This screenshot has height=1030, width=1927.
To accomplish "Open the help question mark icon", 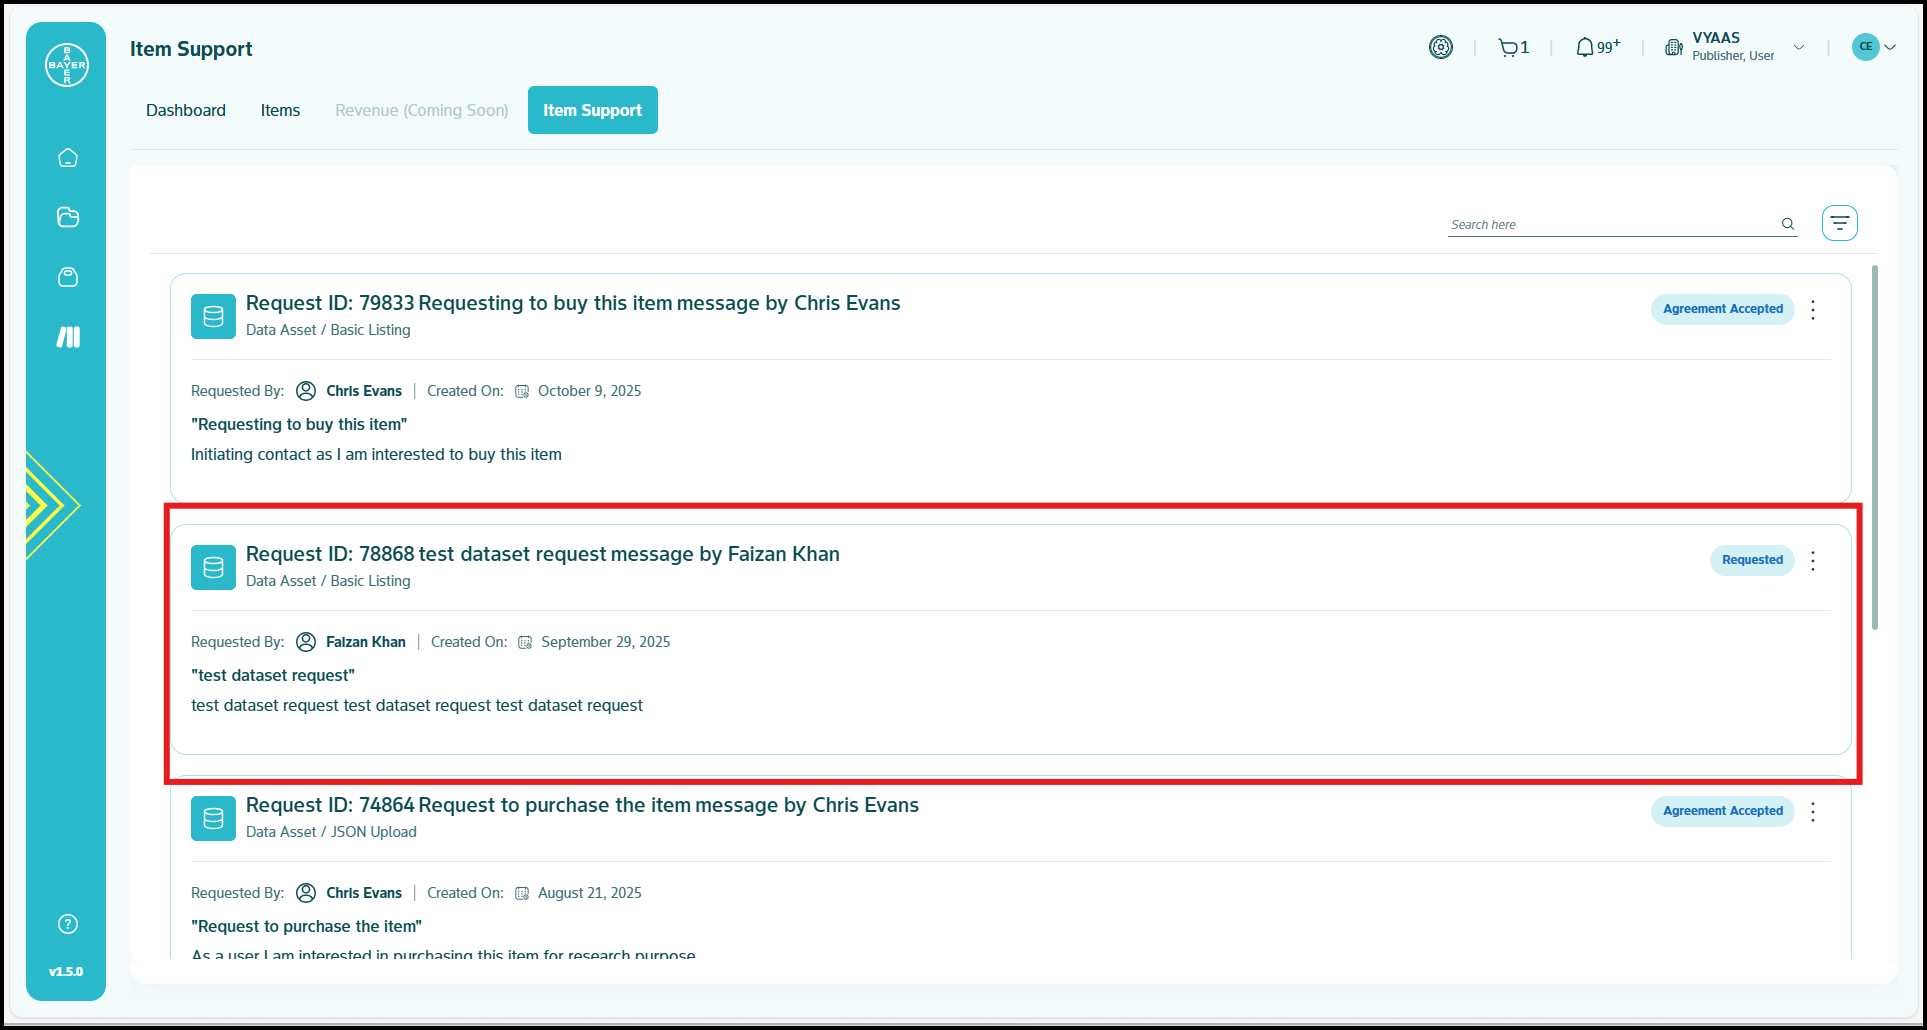I will pyautogui.click(x=68, y=924).
